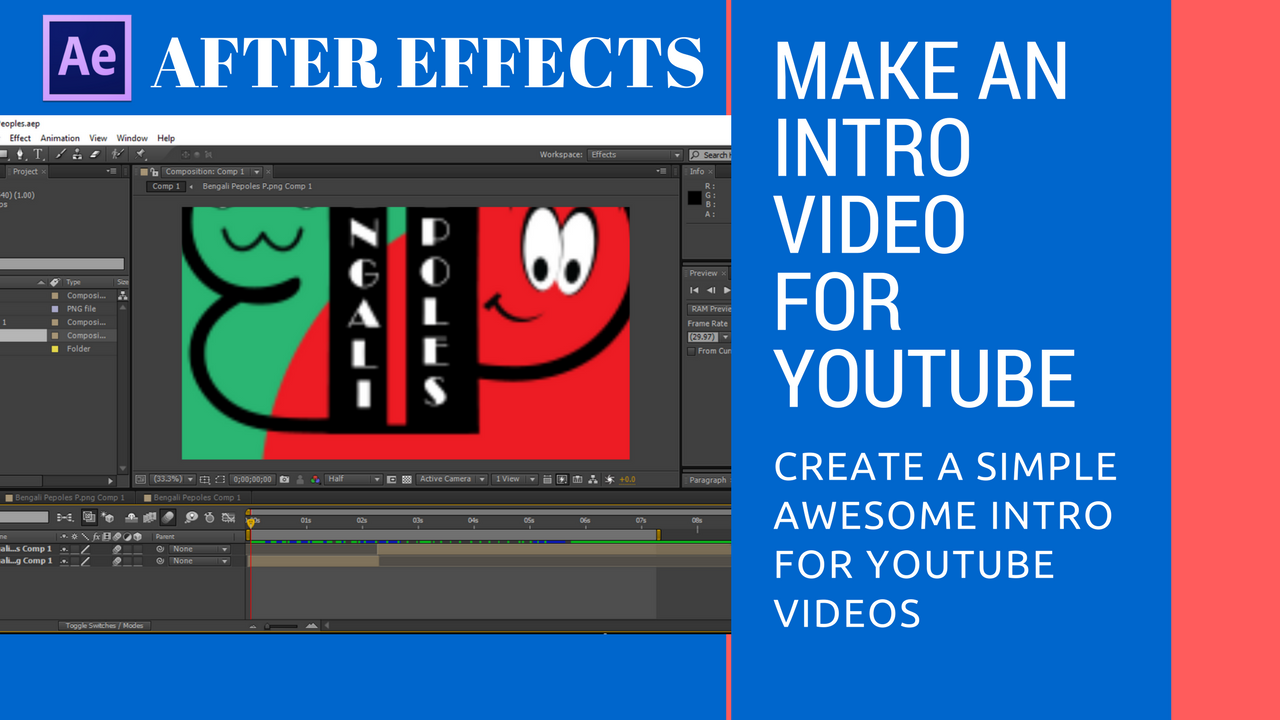Viewport: 1280px width, 720px height.
Task: Switch to Bengali Pepoles Comp 1 timeline tab
Action: coord(192,497)
